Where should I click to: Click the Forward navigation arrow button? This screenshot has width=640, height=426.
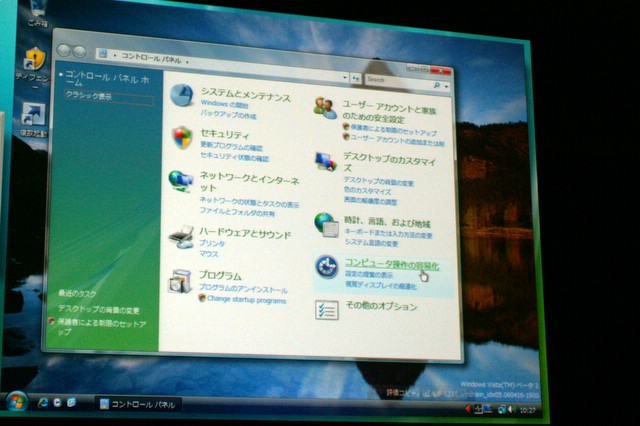point(78,51)
